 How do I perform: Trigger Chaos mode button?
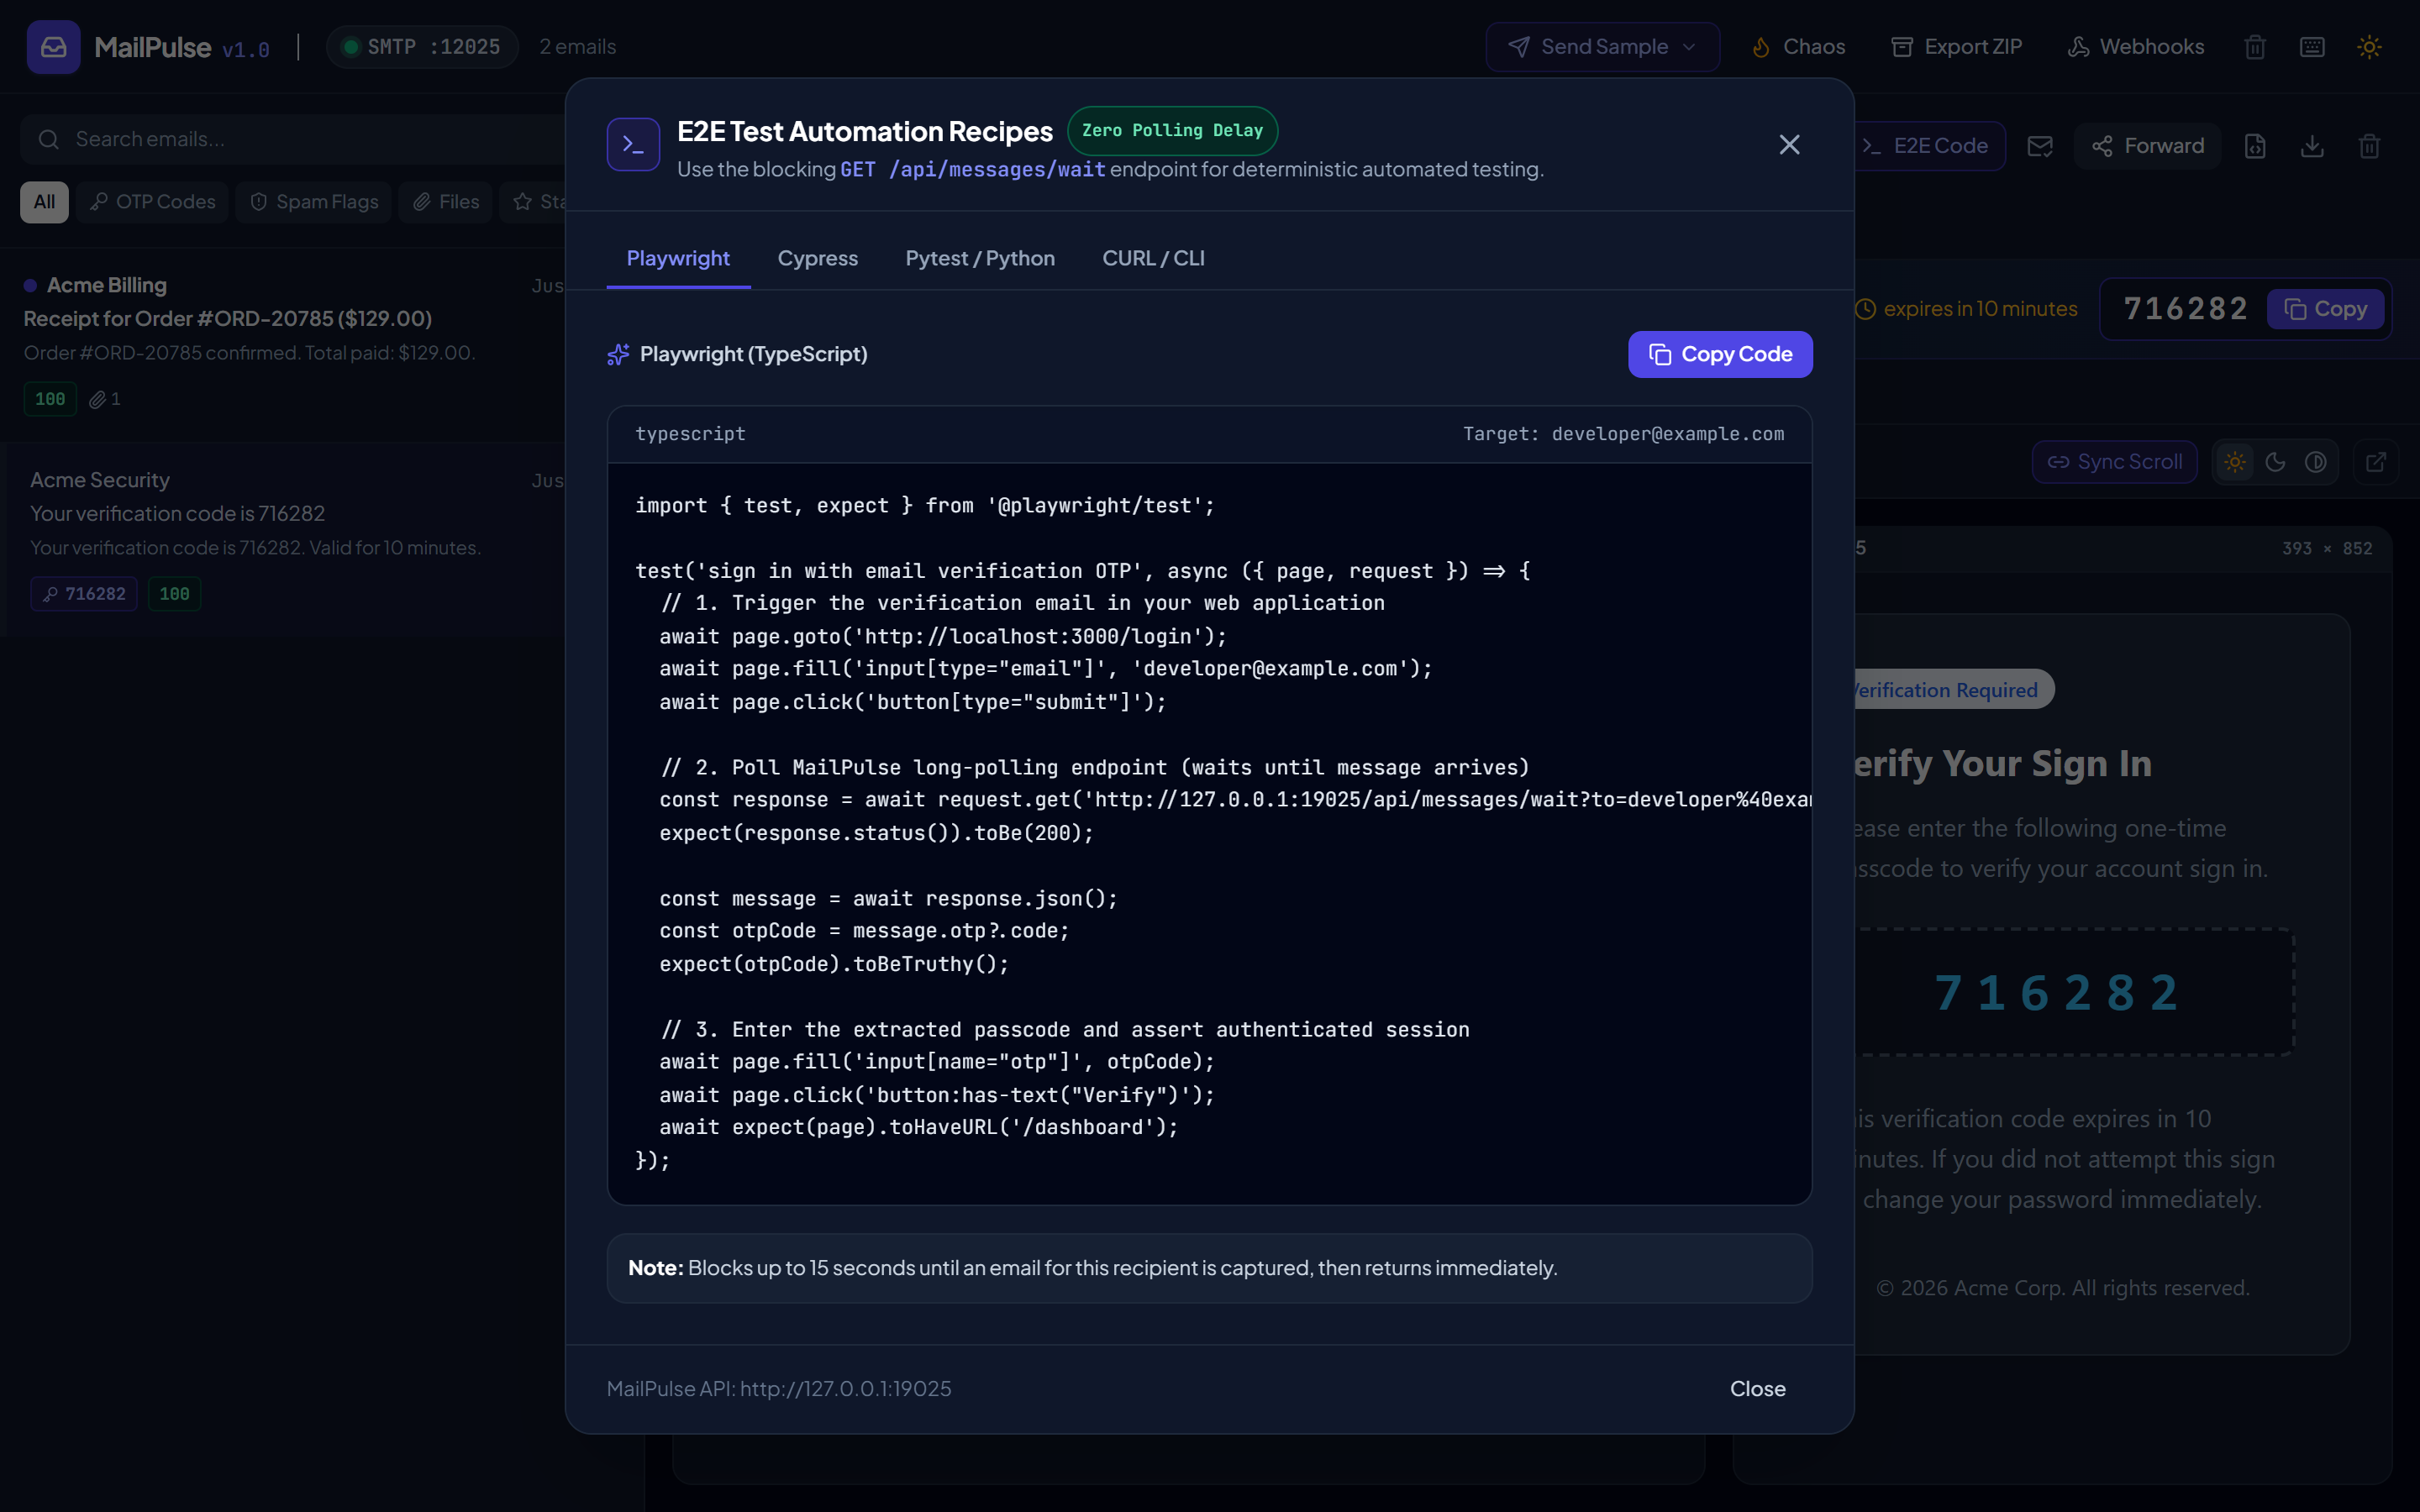(1798, 47)
